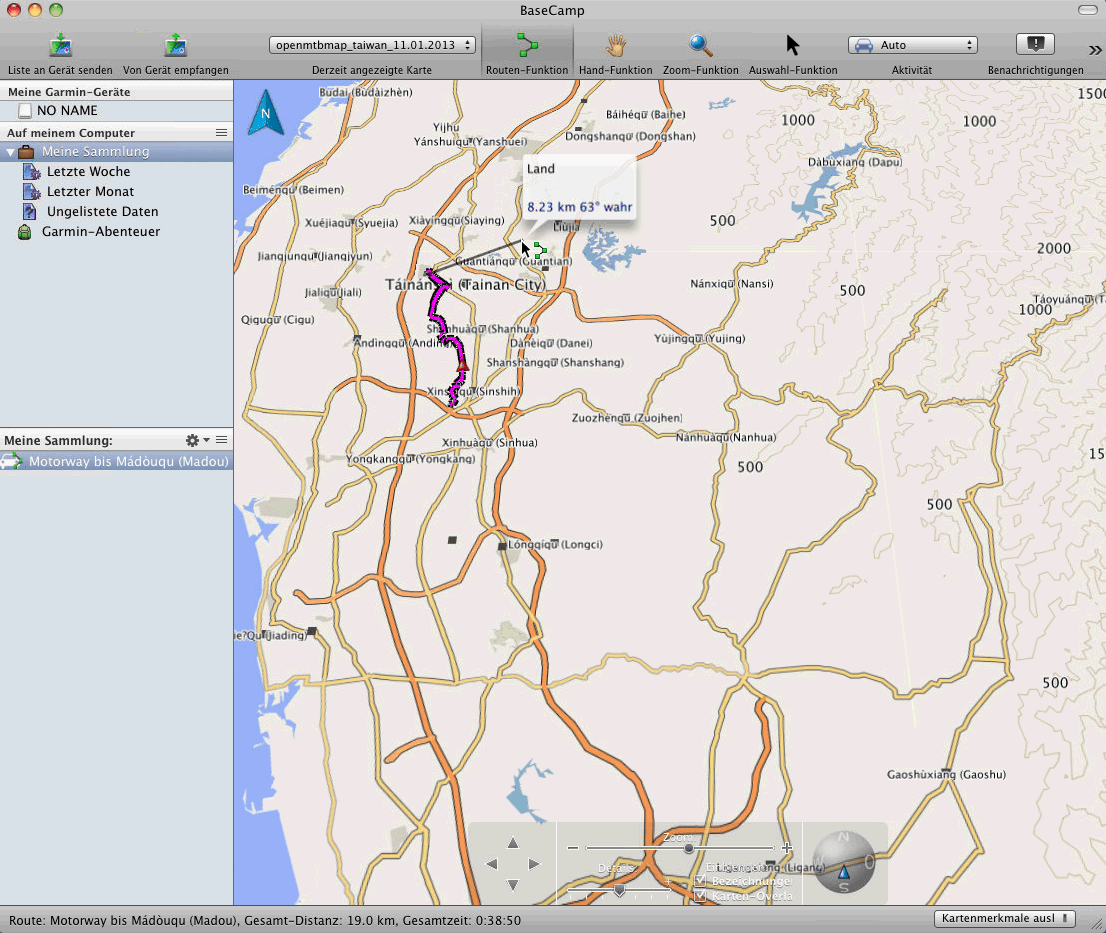The image size is (1106, 933).
Task: Select route Motorway bis Mádòuqu (Madou)
Action: click(116, 462)
